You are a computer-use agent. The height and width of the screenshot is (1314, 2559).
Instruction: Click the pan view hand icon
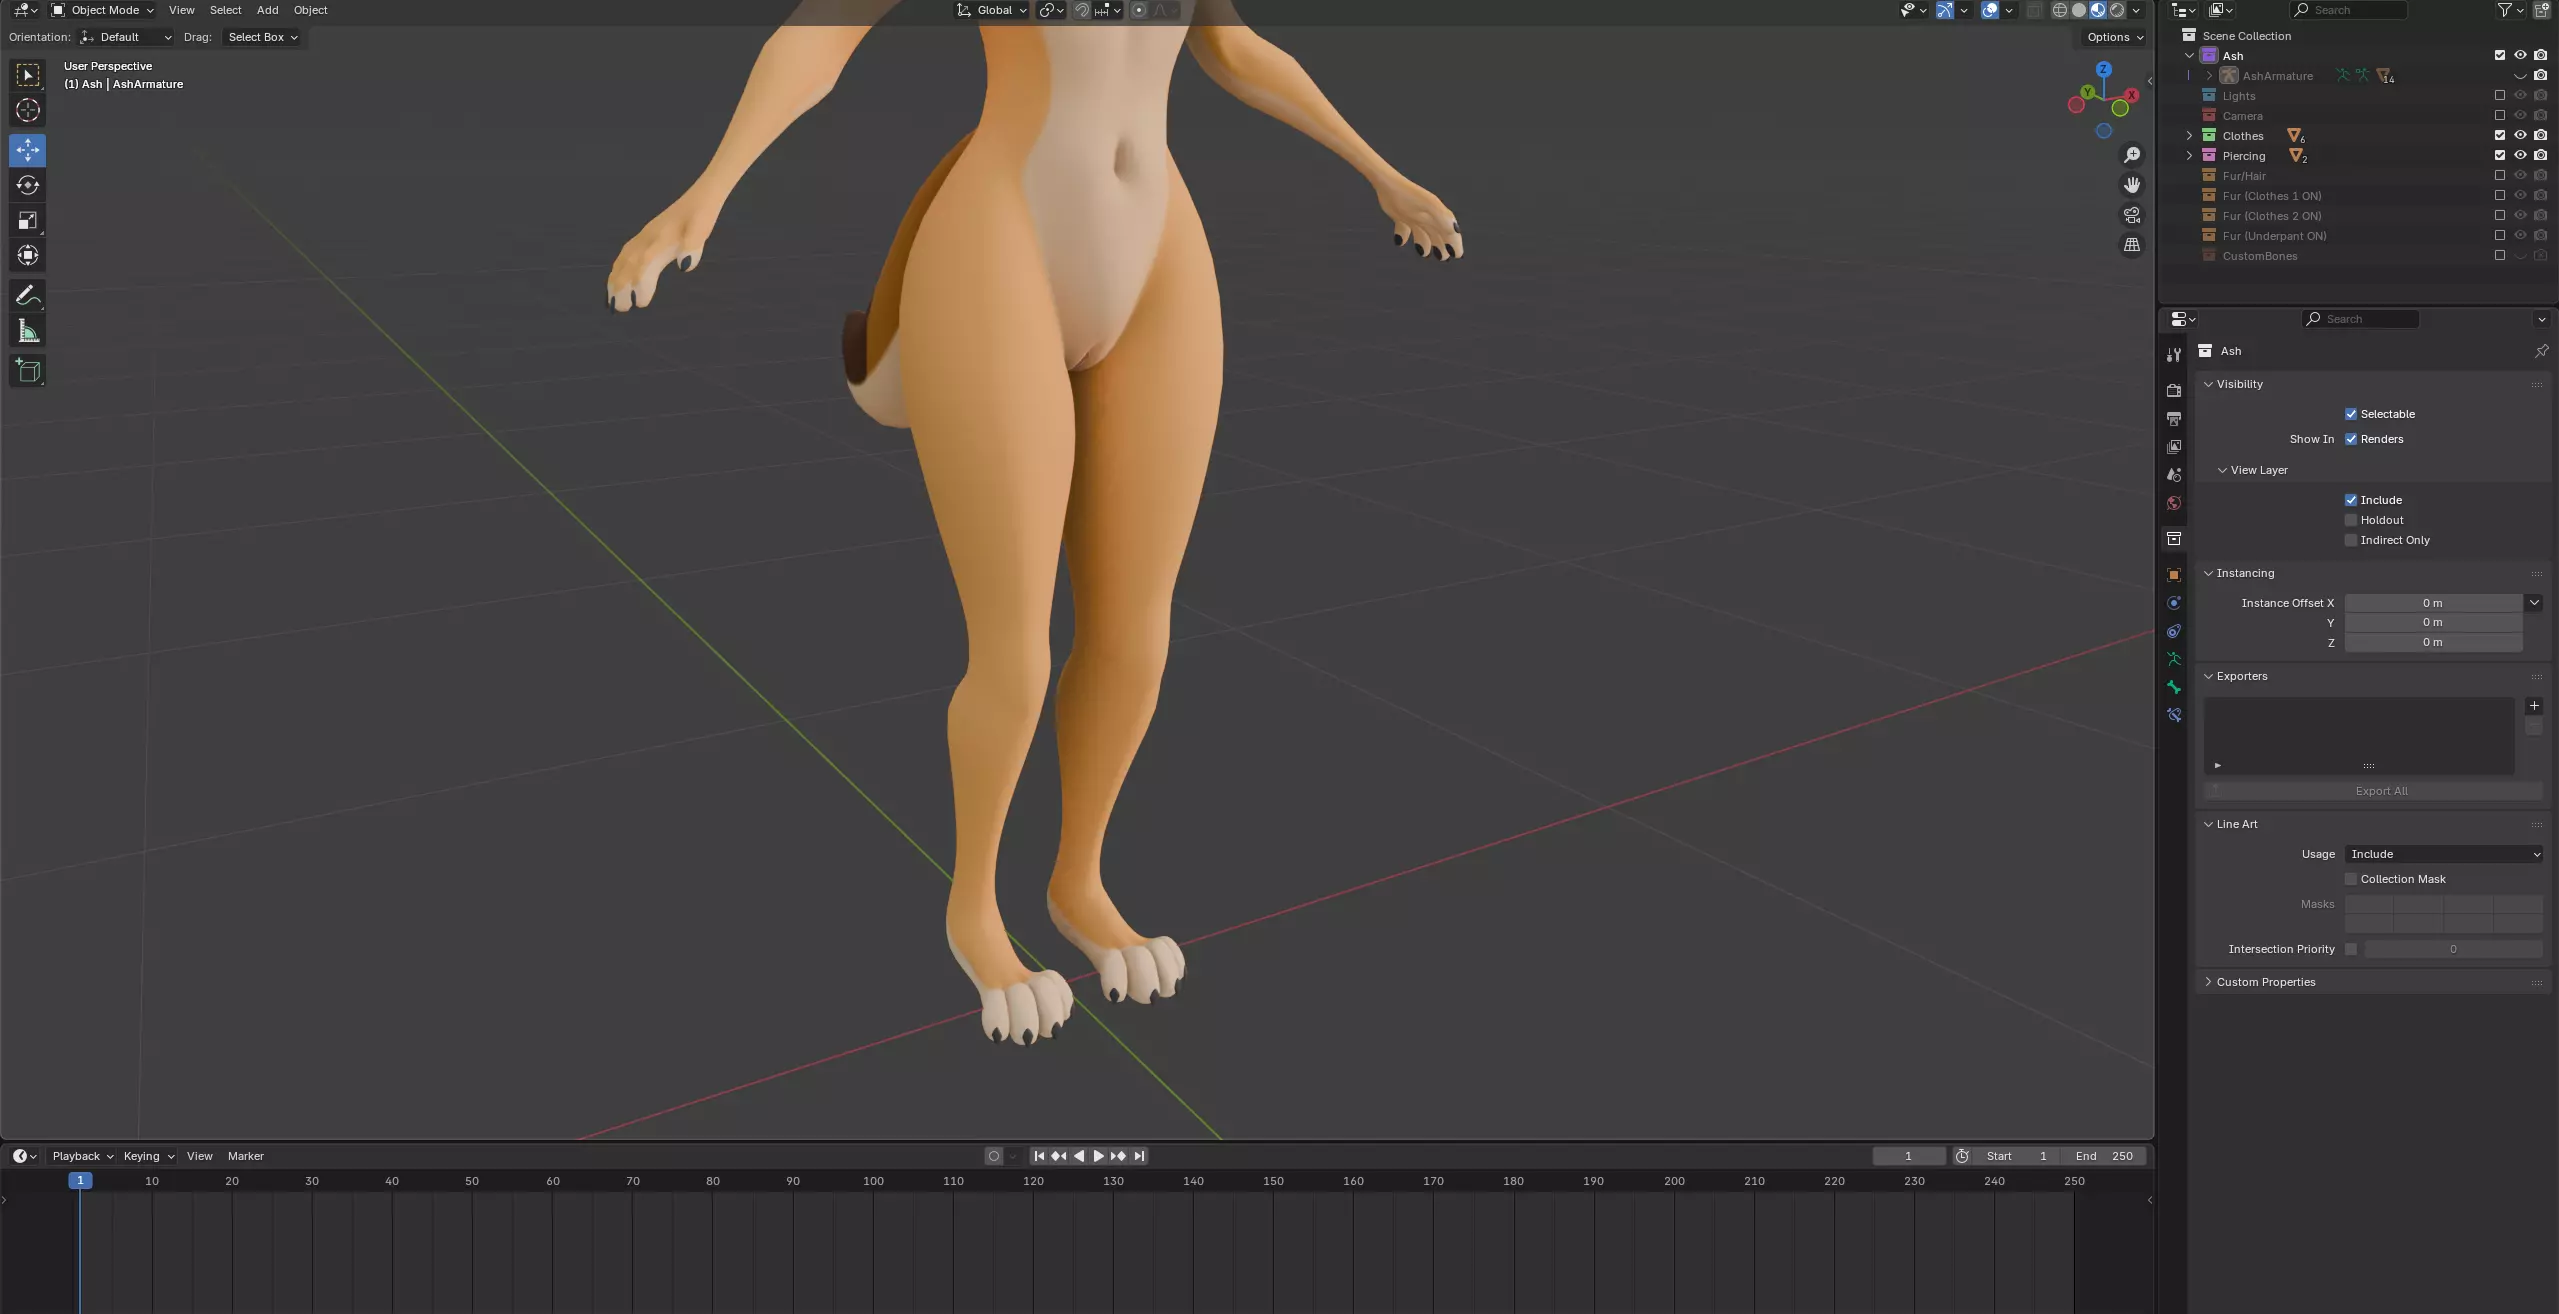tap(2132, 185)
